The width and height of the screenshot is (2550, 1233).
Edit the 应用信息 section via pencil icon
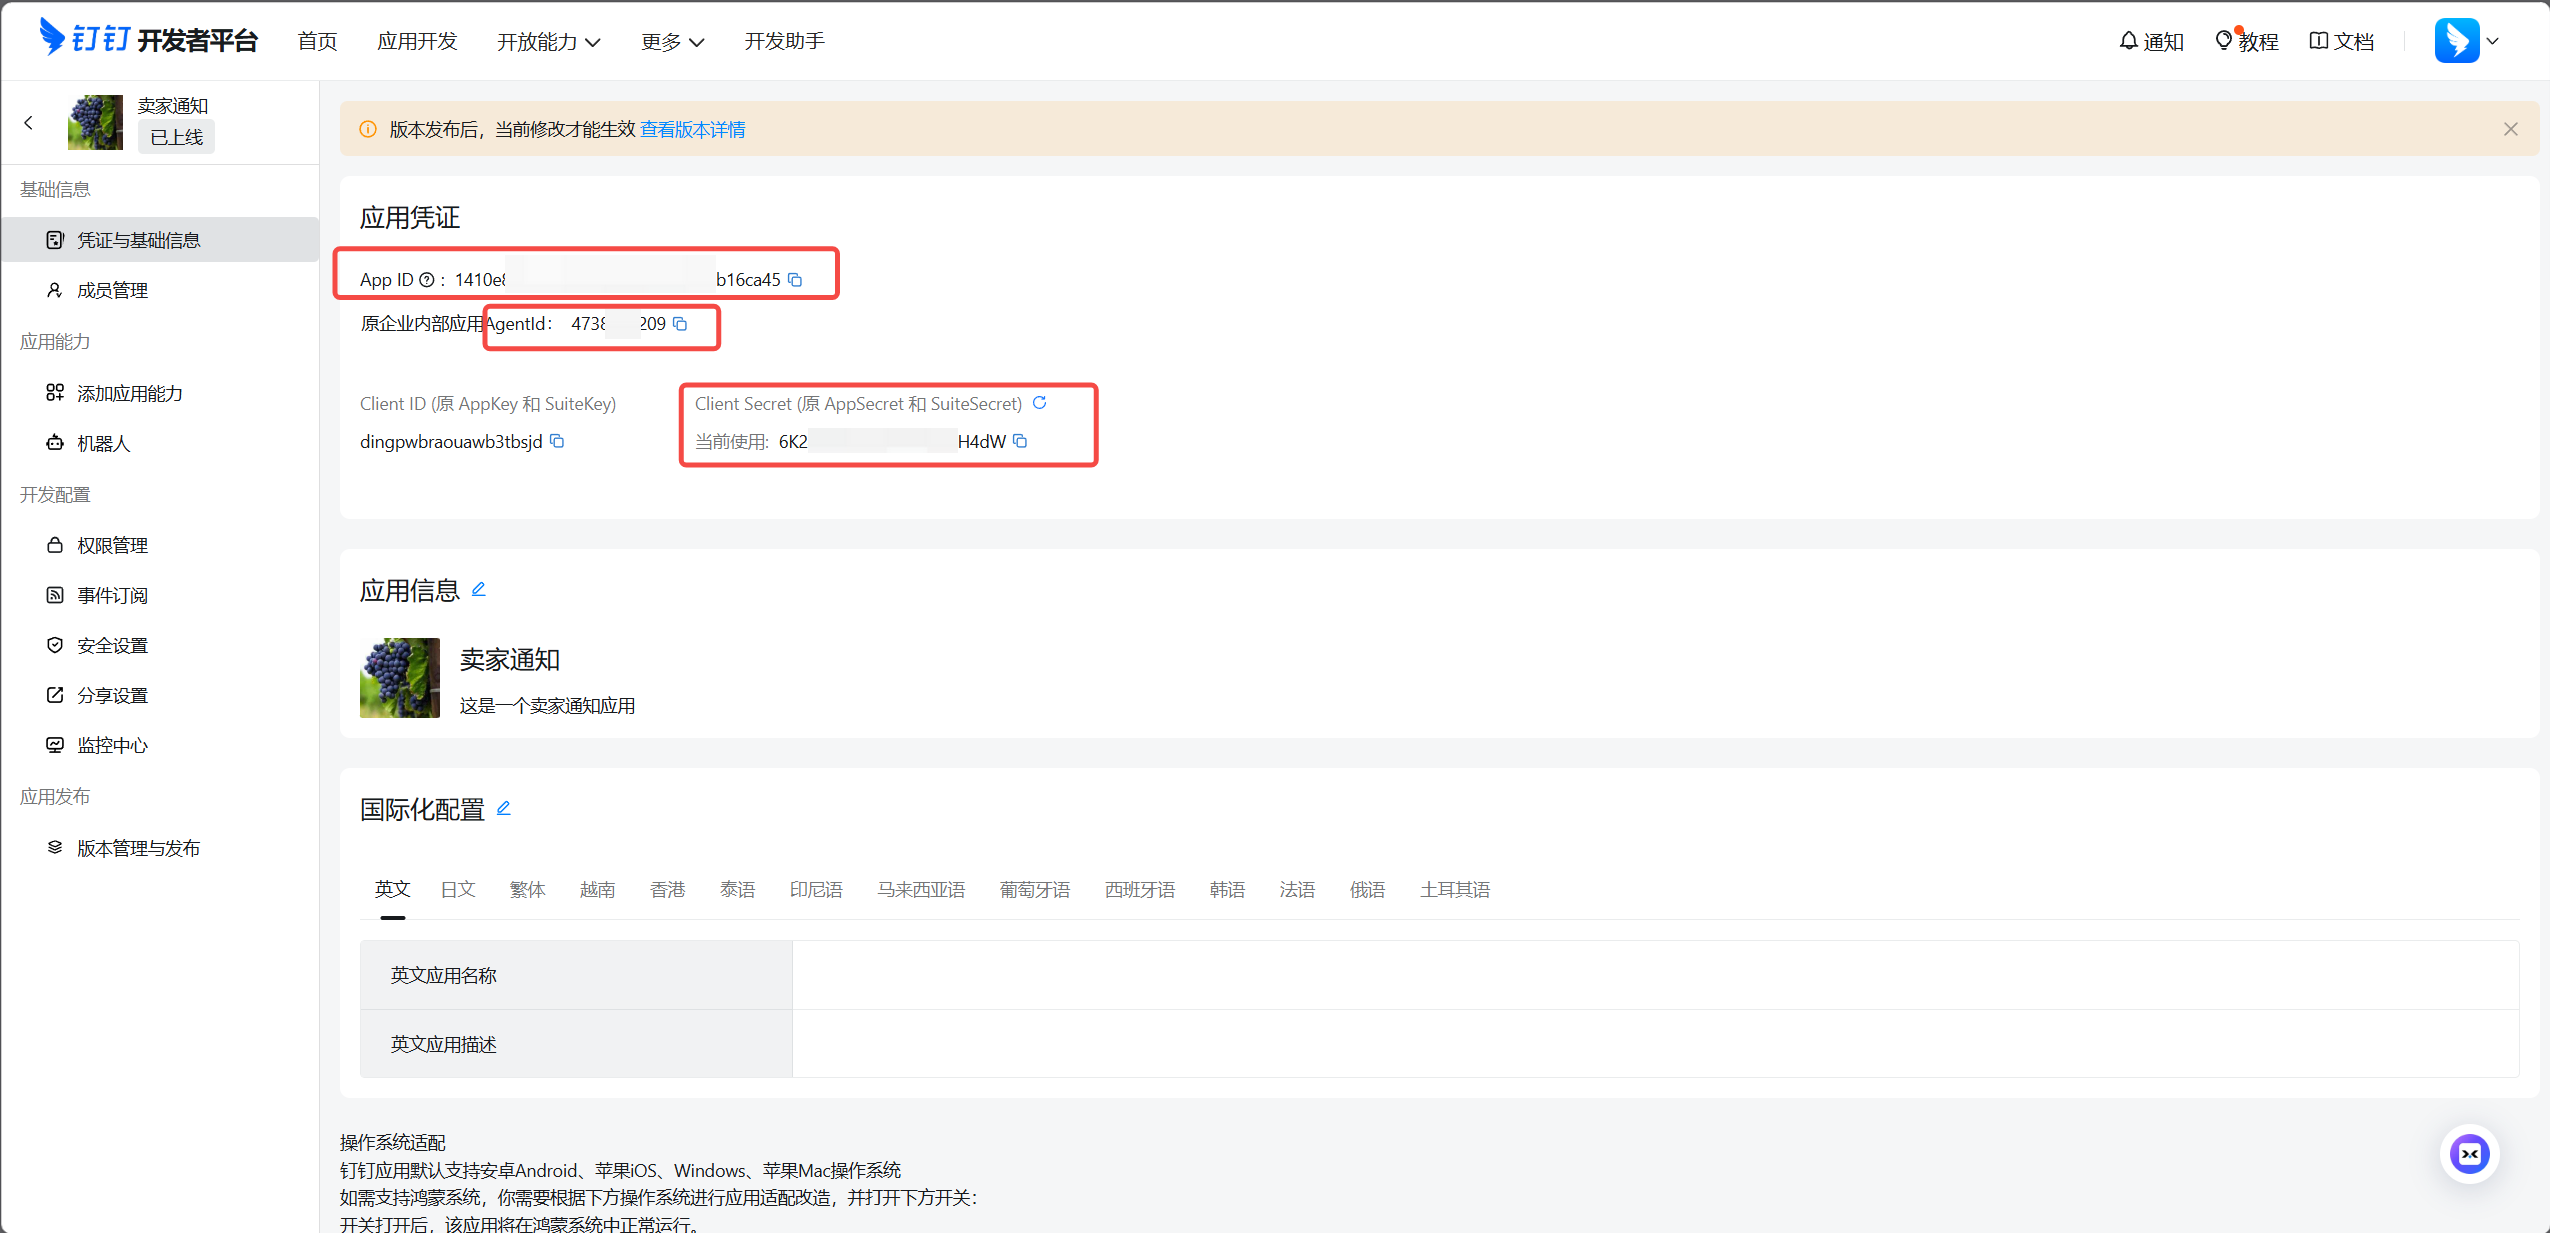(479, 589)
